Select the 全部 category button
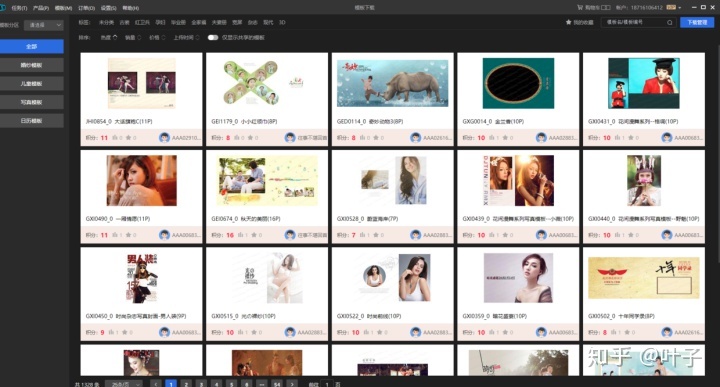This screenshot has width=720, height=387. click(x=32, y=46)
